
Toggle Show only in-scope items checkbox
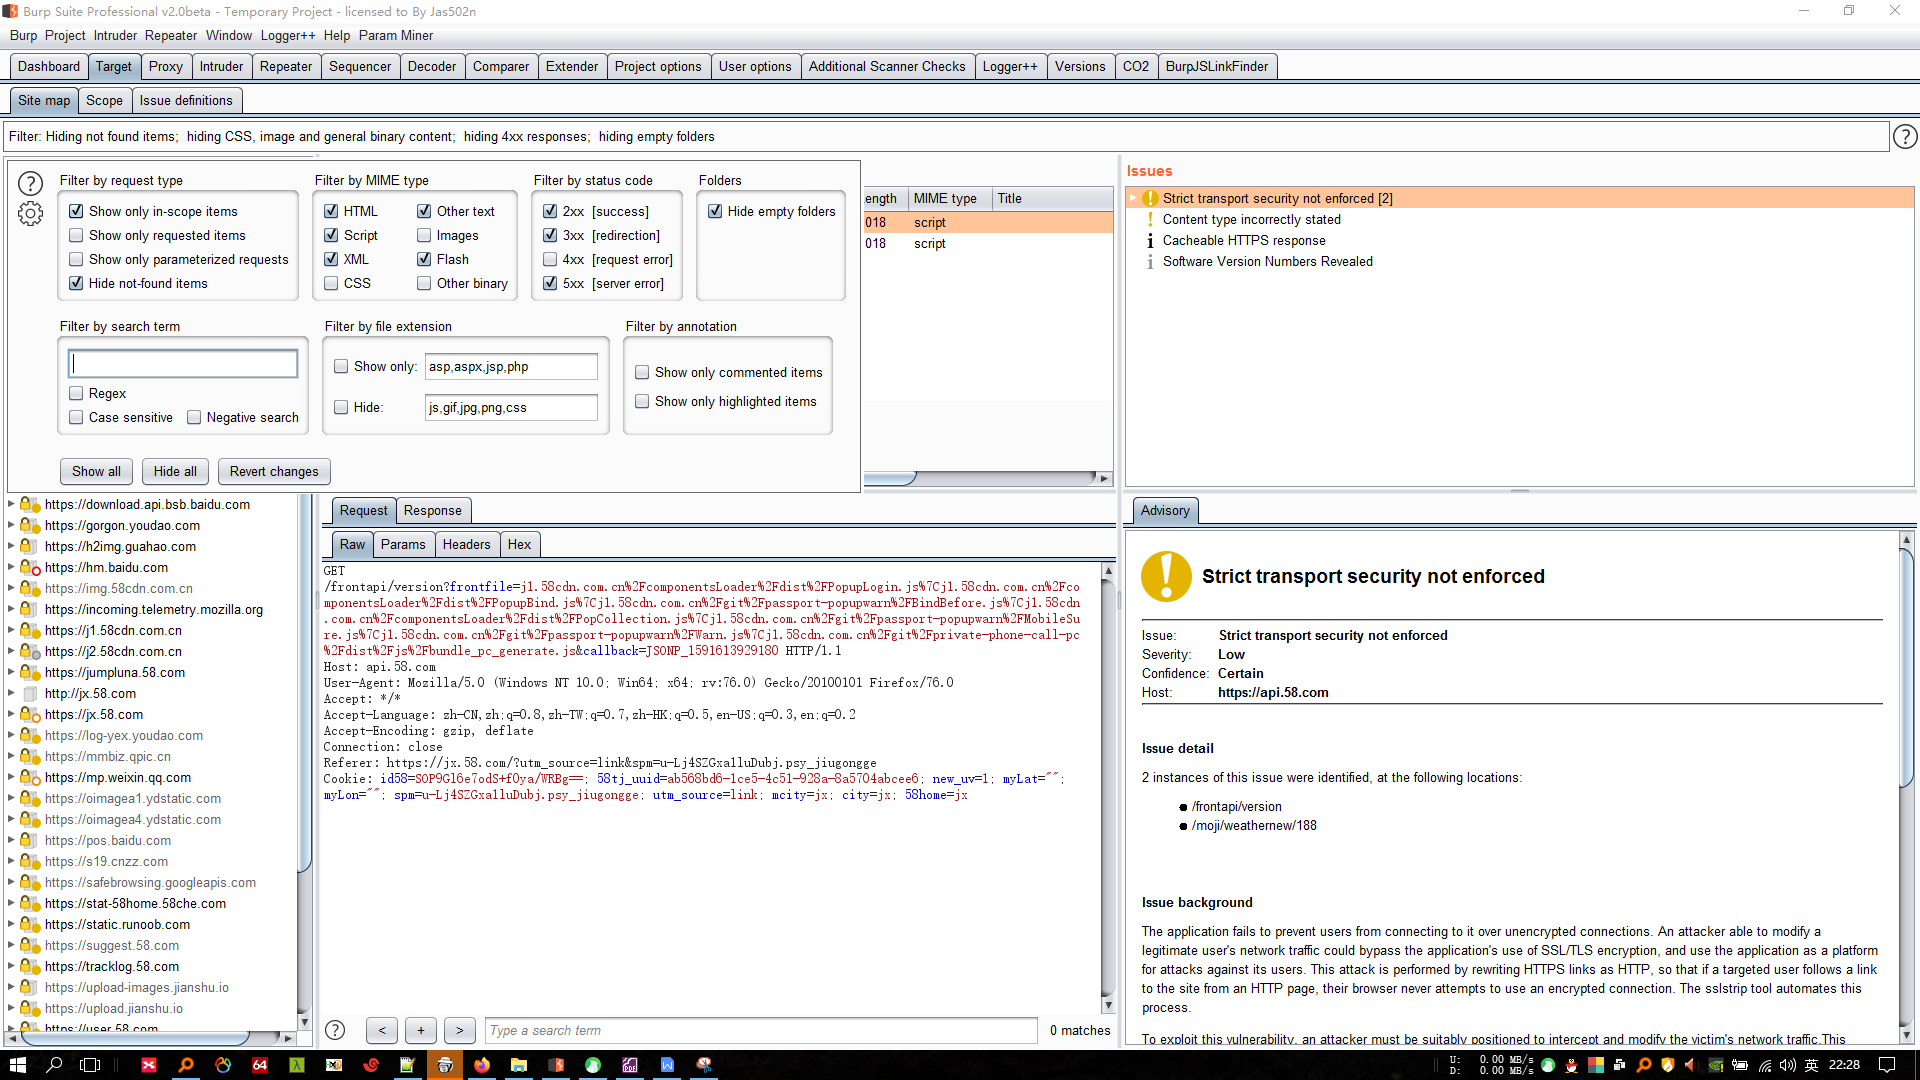(76, 212)
